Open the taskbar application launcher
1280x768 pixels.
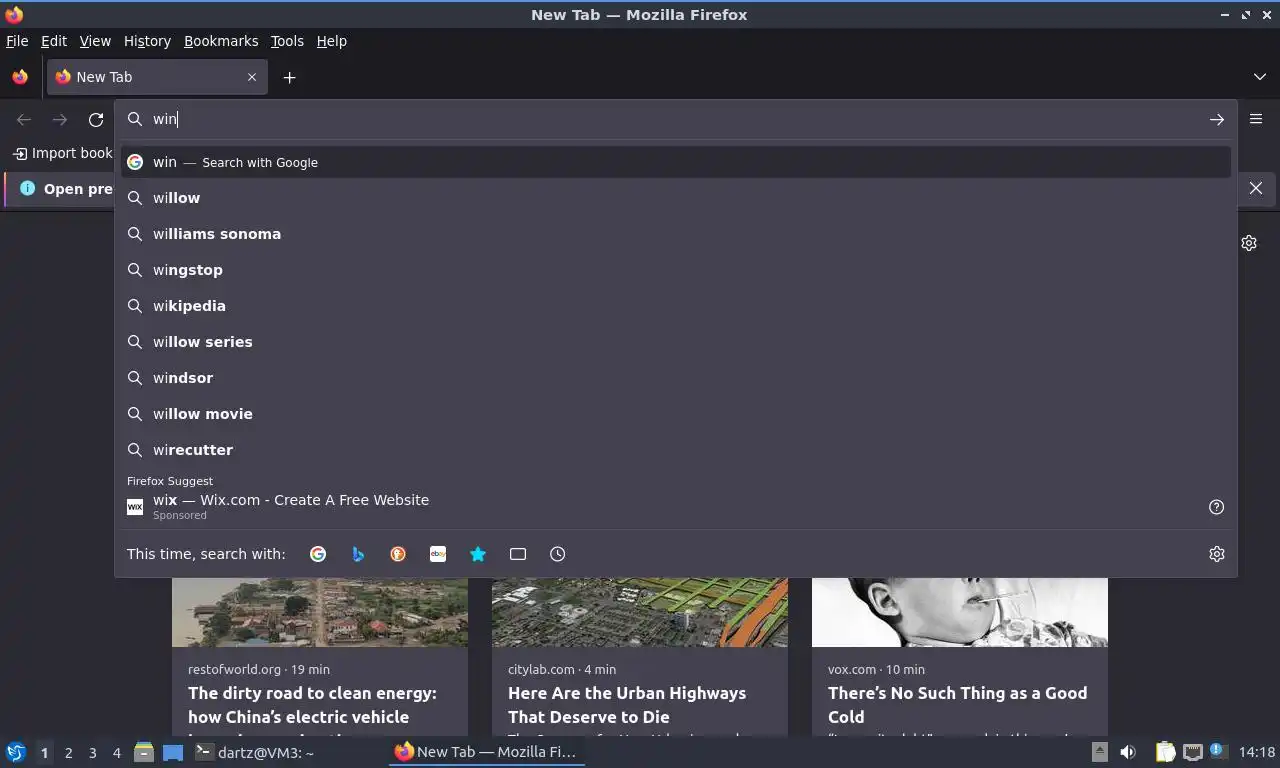coord(16,753)
